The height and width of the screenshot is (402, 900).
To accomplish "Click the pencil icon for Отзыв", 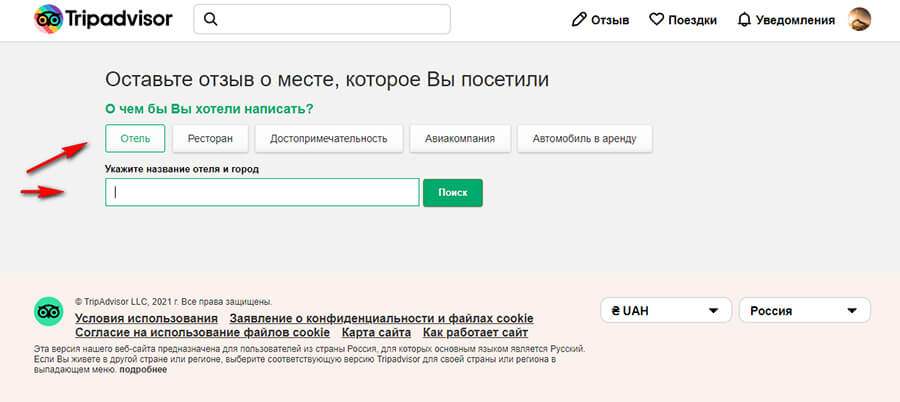I will pyautogui.click(x=578, y=20).
